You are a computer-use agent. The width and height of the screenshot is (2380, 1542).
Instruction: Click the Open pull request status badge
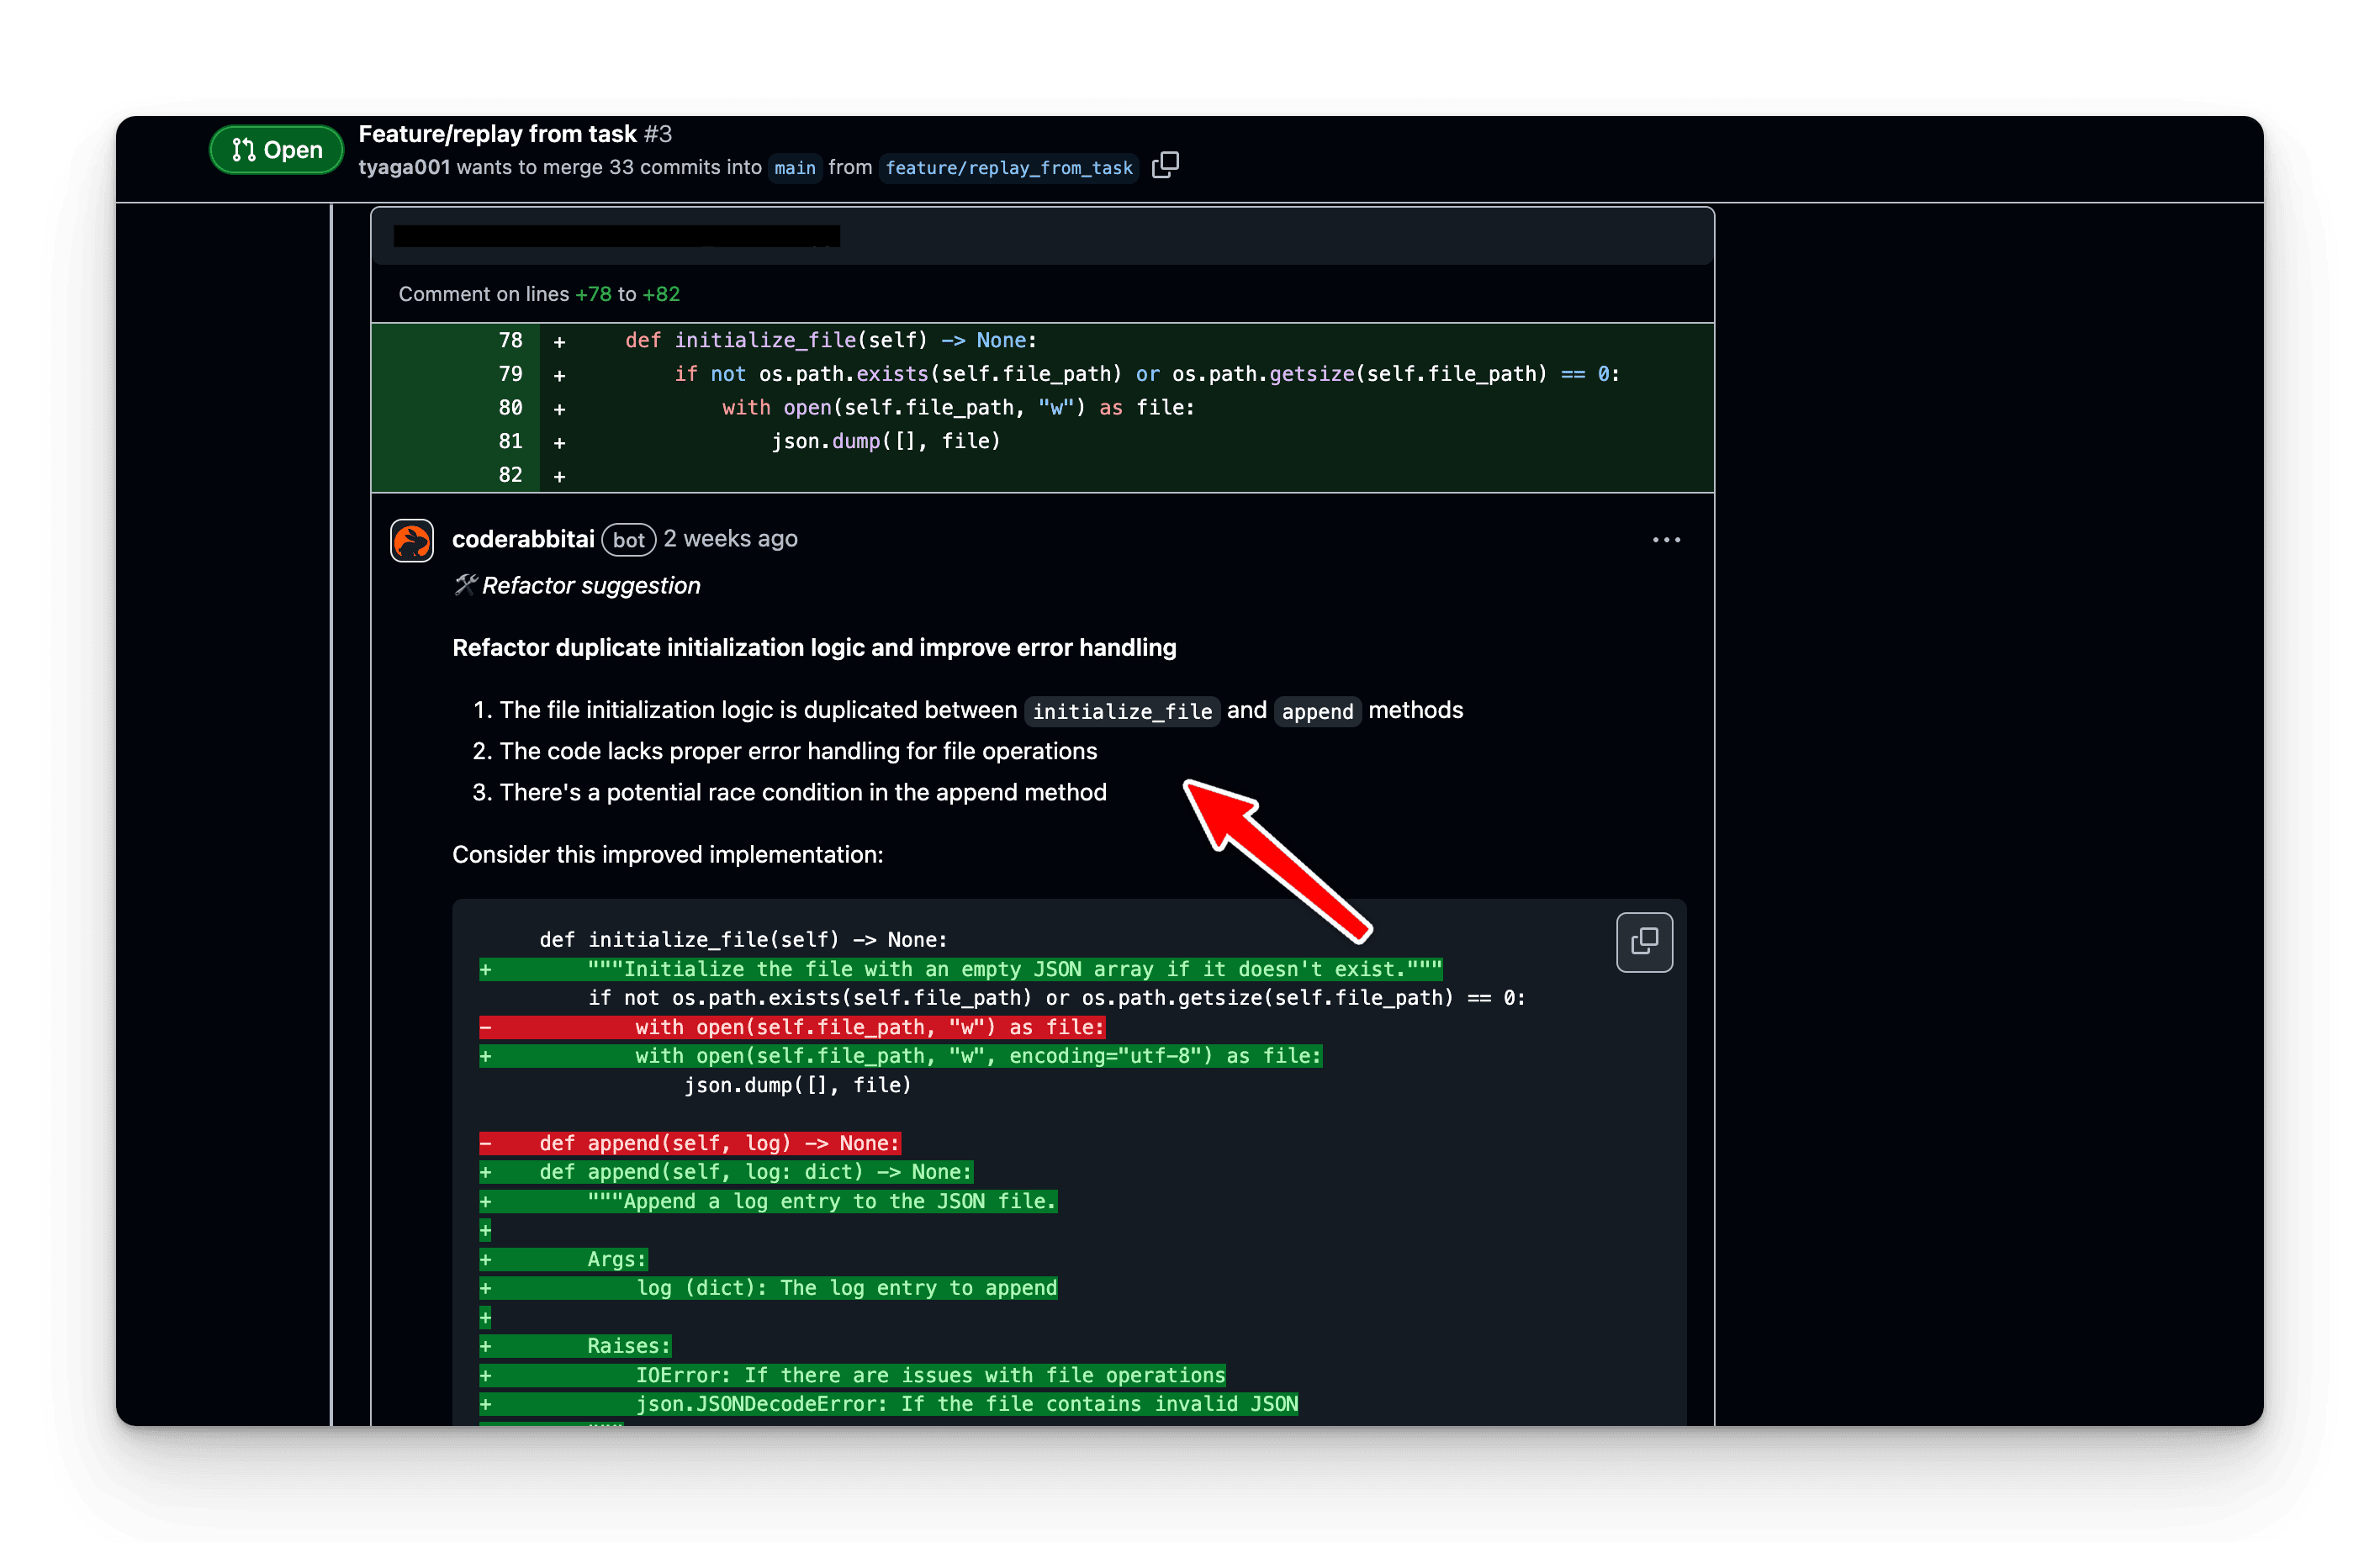pyautogui.click(x=276, y=149)
